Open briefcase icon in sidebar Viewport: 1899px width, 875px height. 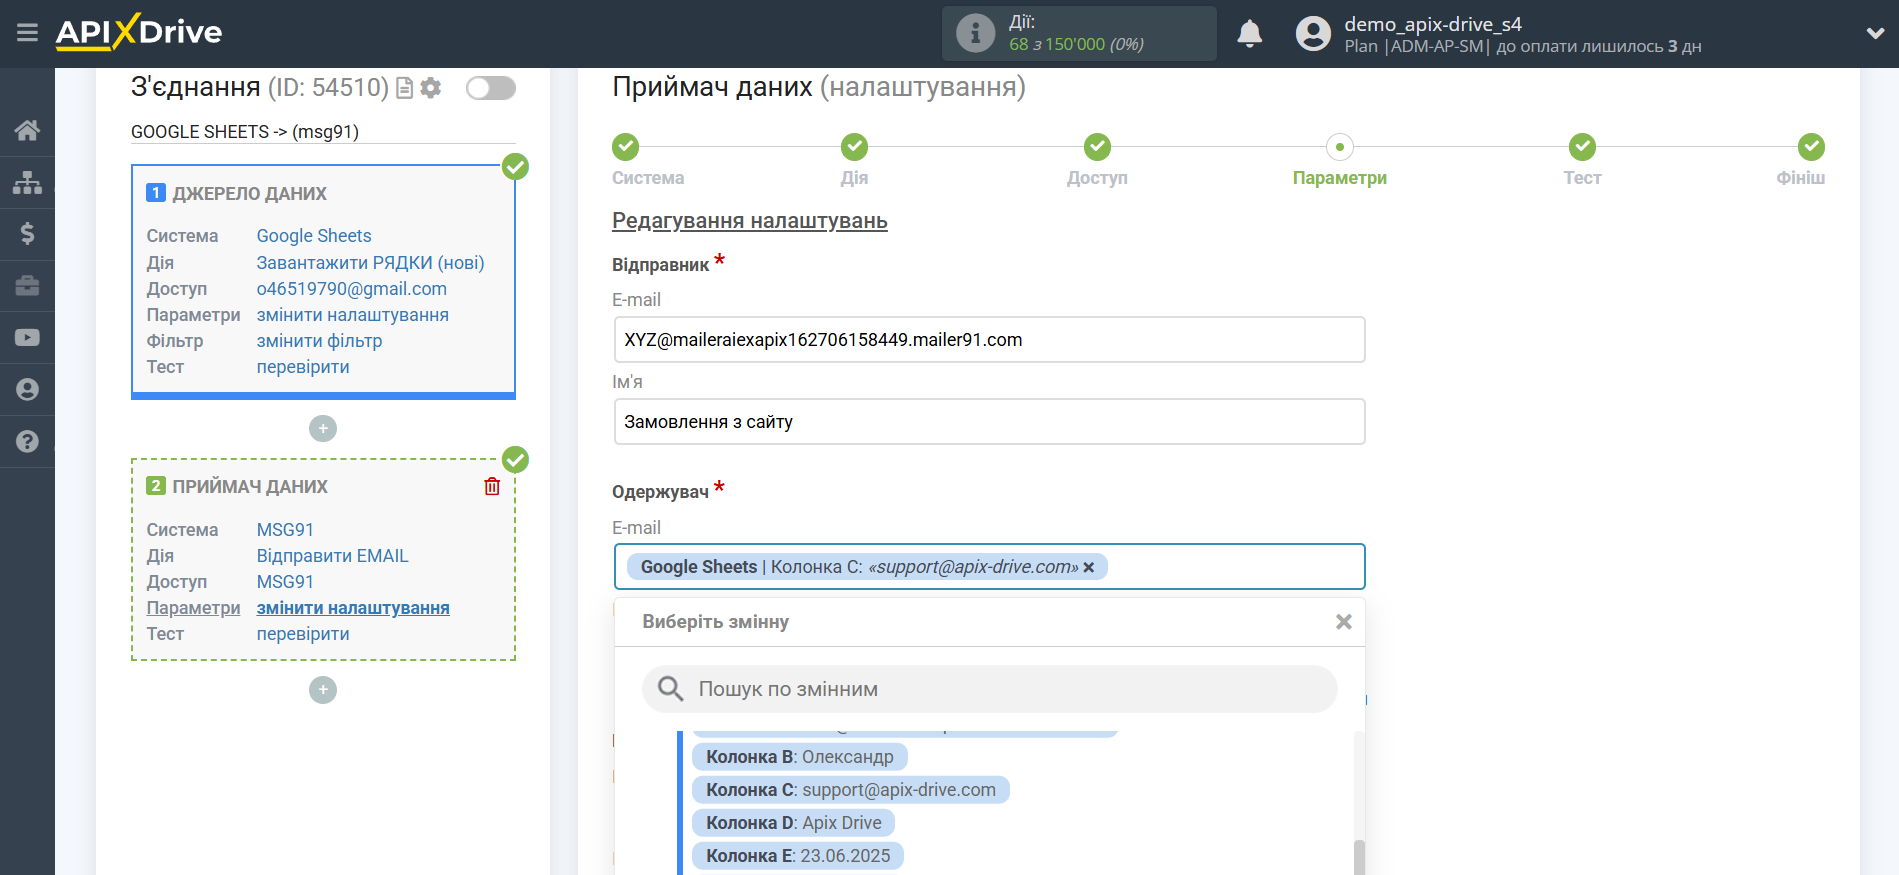pos(27,286)
